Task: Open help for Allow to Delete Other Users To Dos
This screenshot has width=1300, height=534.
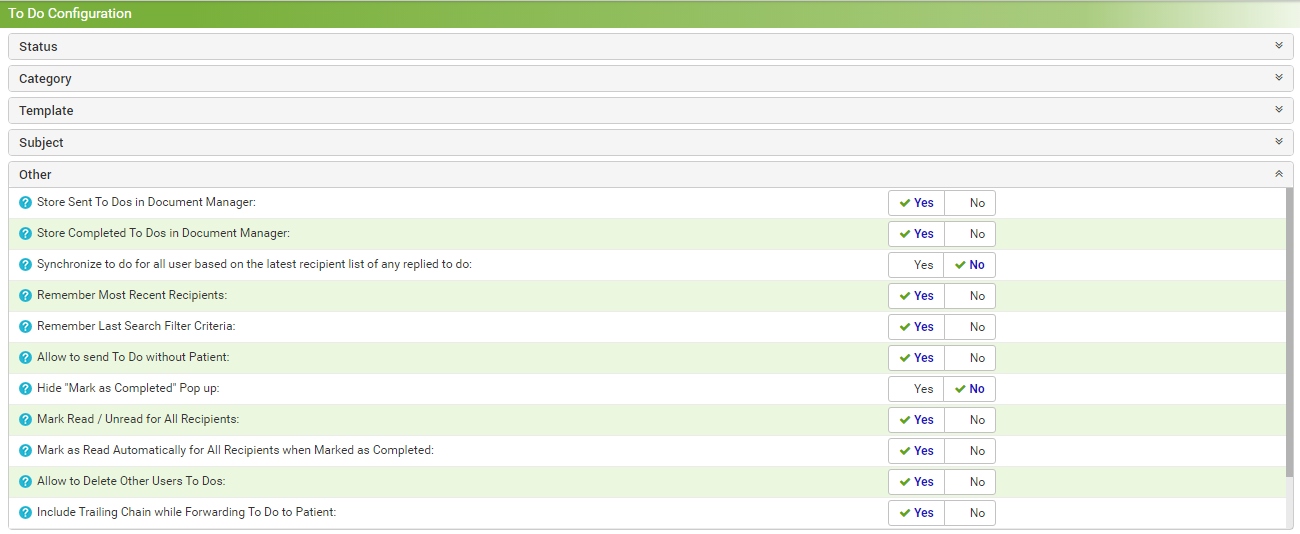Action: point(26,482)
